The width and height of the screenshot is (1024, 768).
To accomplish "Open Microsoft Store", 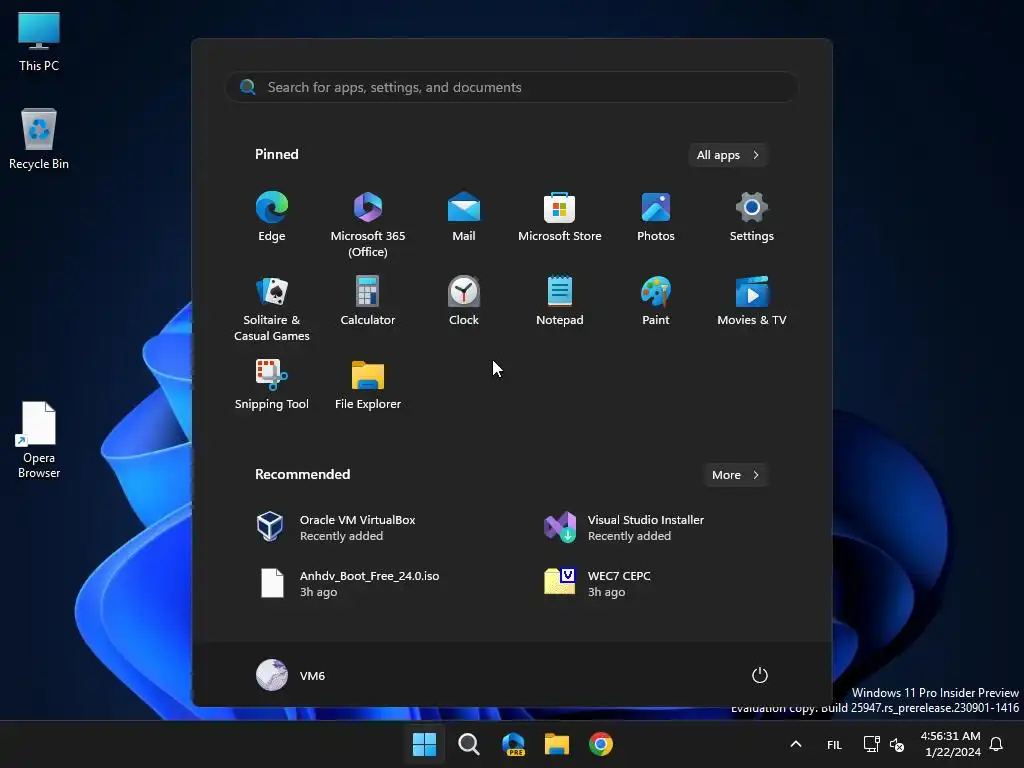I will (x=560, y=217).
